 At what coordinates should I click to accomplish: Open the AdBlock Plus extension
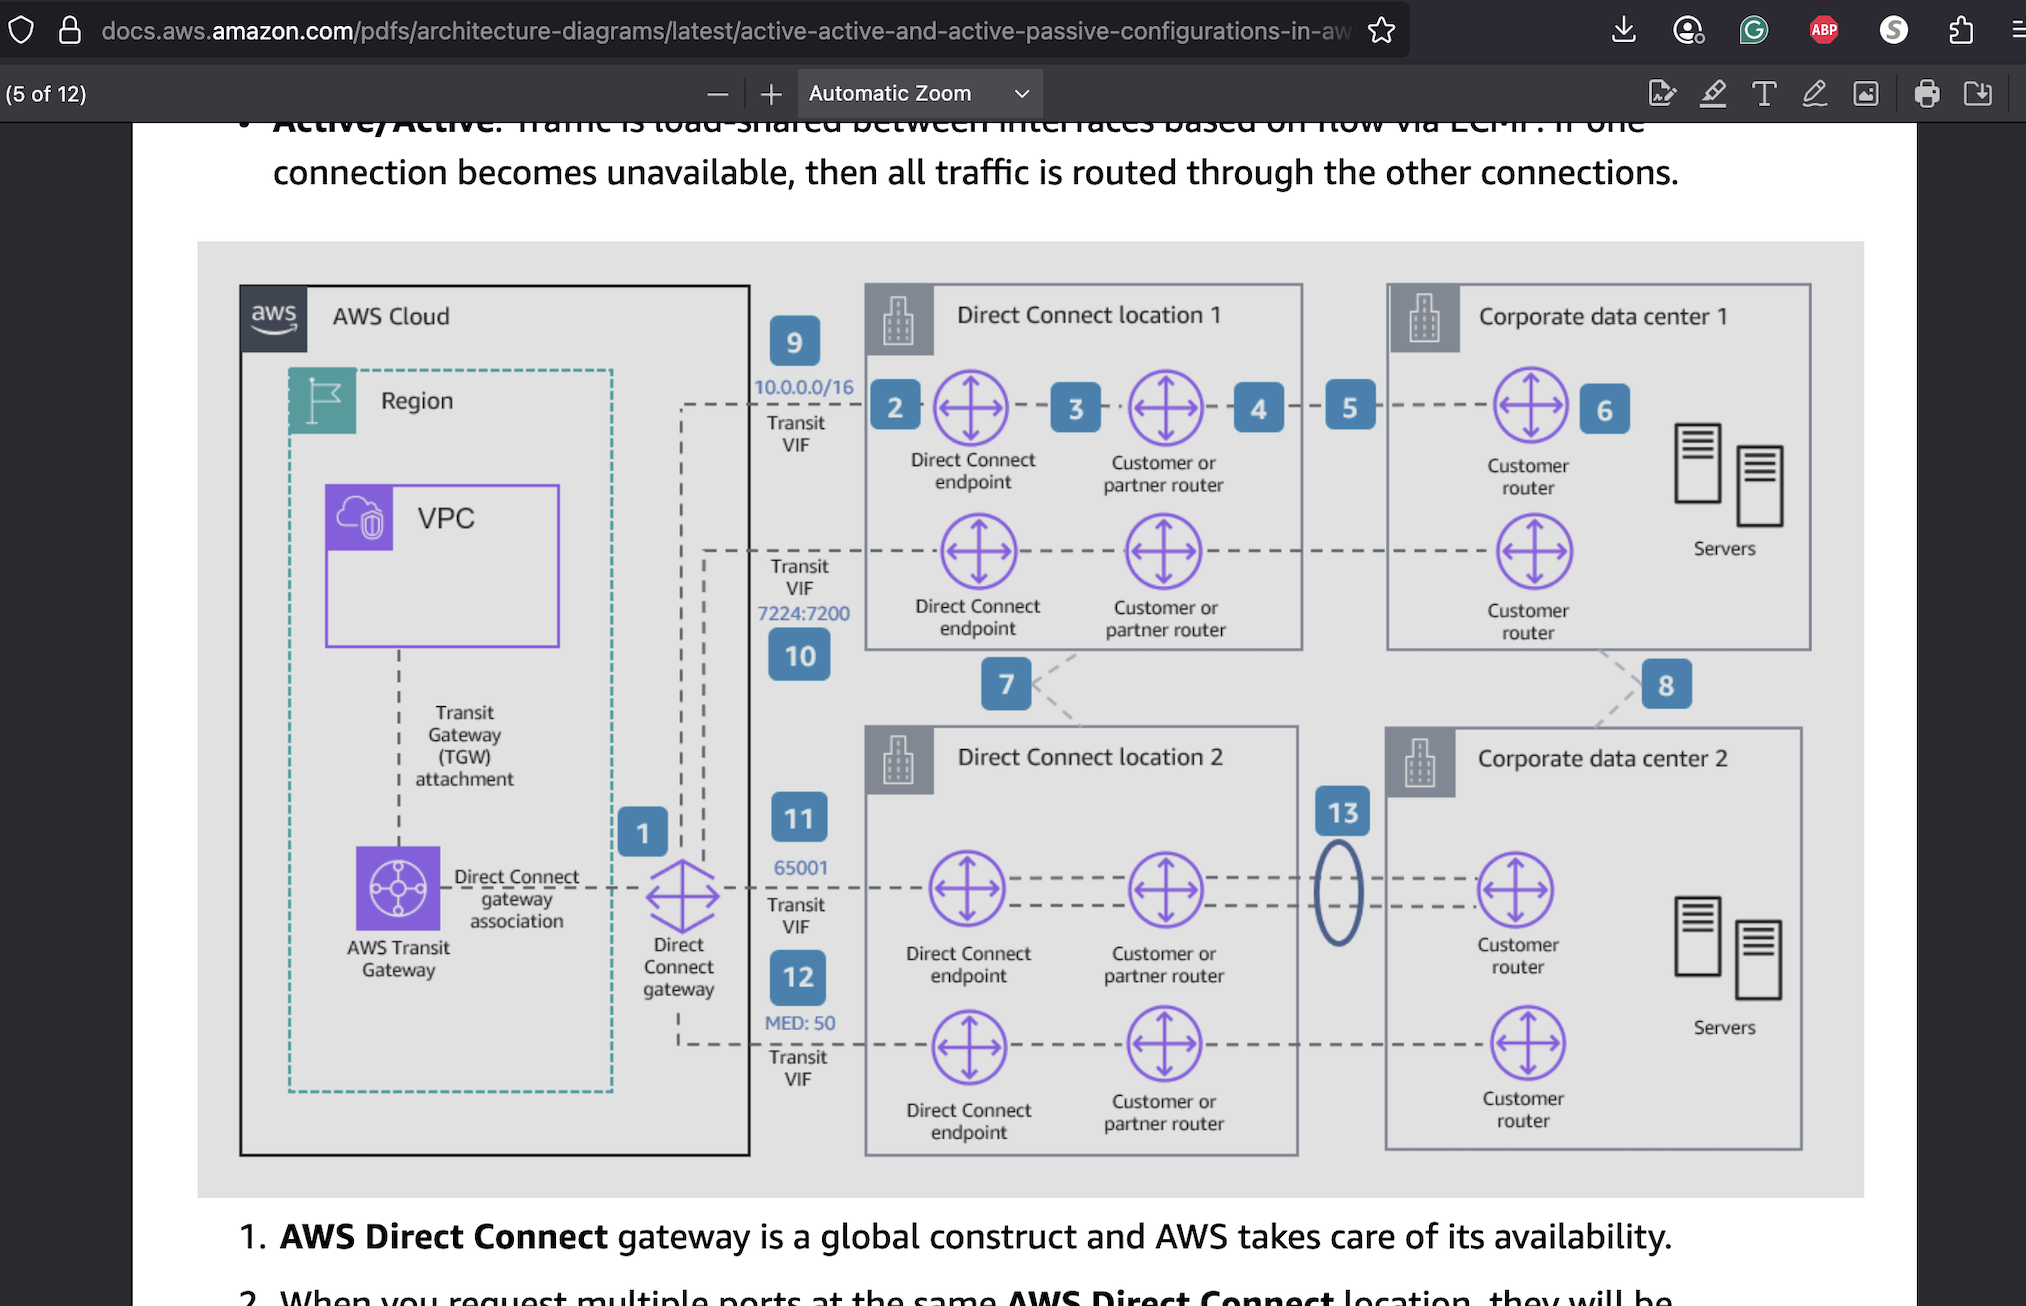1824,30
